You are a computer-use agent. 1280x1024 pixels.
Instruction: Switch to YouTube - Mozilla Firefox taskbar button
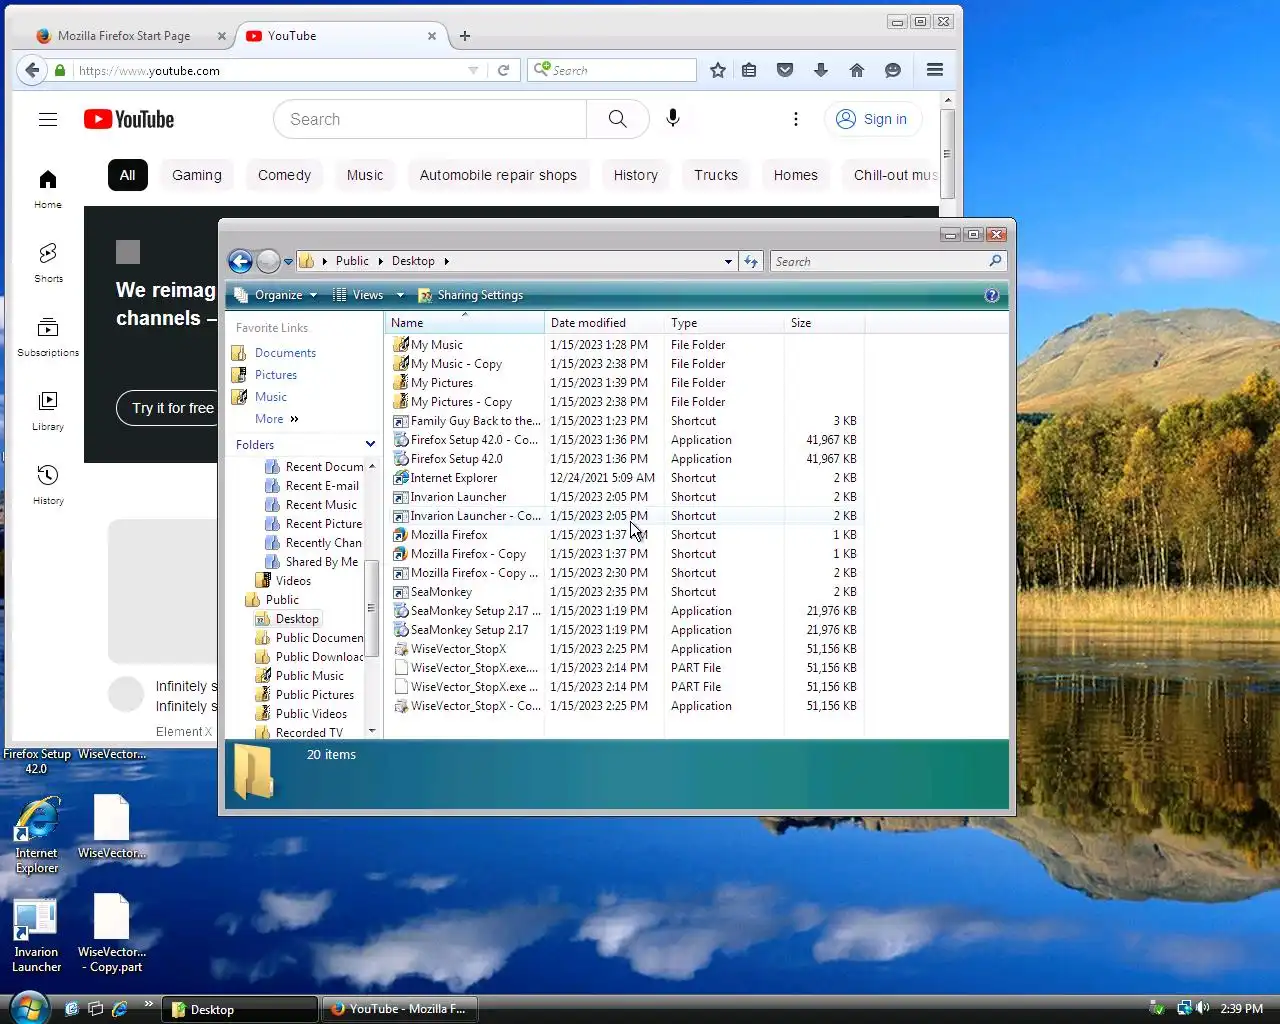point(399,1009)
